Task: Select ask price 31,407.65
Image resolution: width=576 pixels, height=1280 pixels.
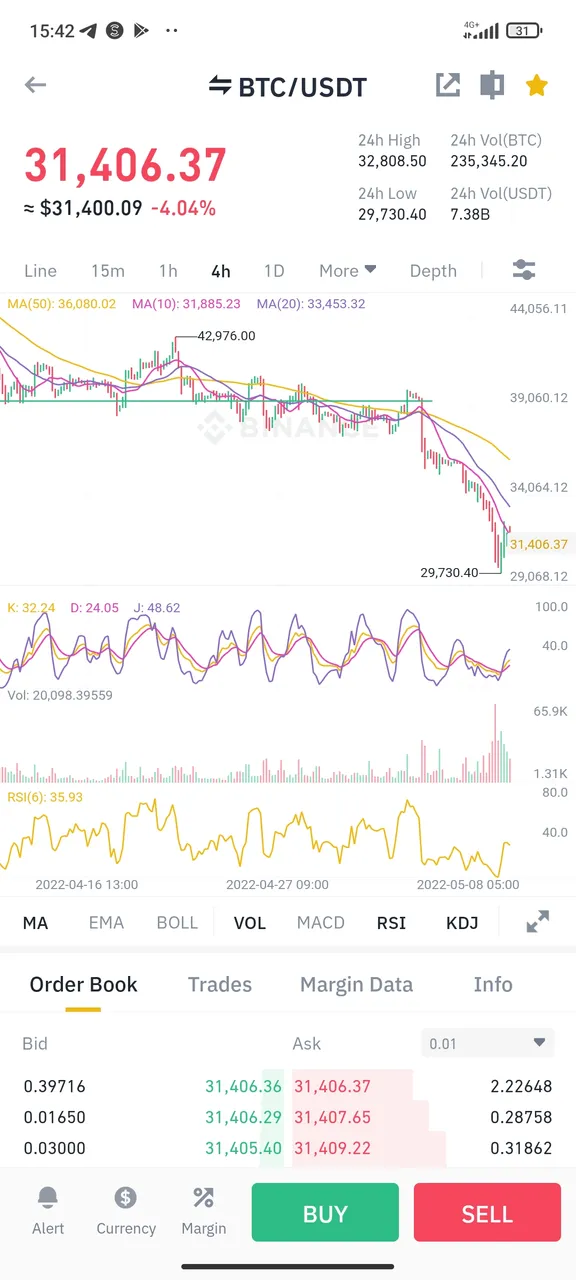Action: (x=332, y=1117)
